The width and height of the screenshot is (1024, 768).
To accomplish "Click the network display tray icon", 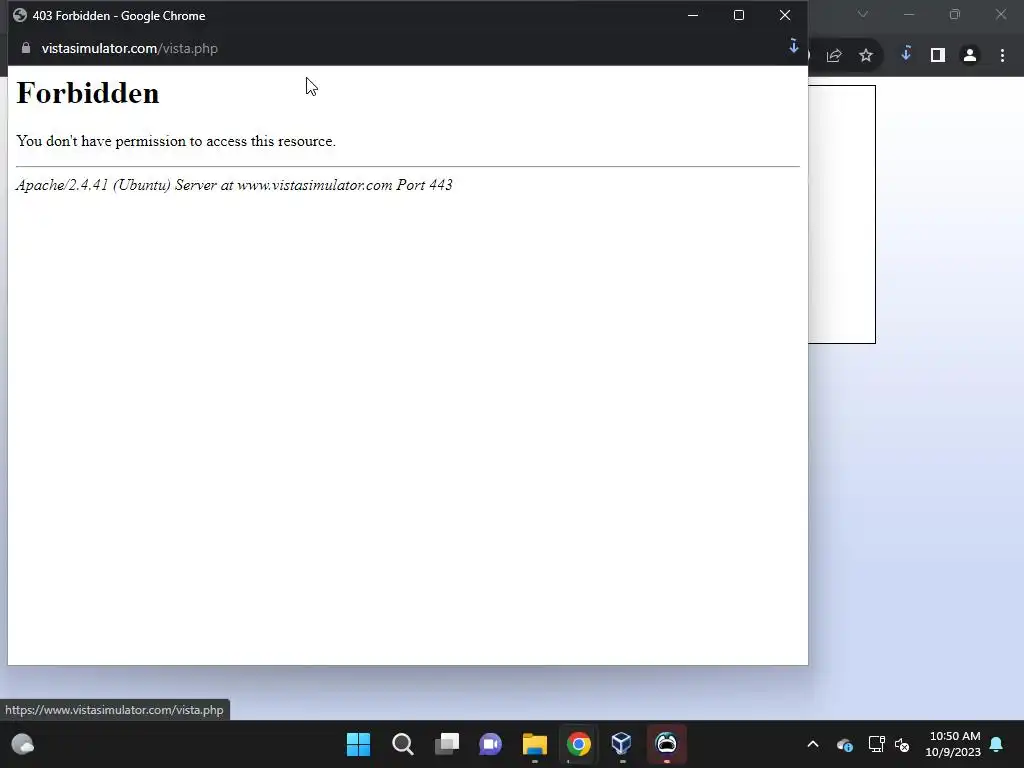I will click(x=876, y=744).
